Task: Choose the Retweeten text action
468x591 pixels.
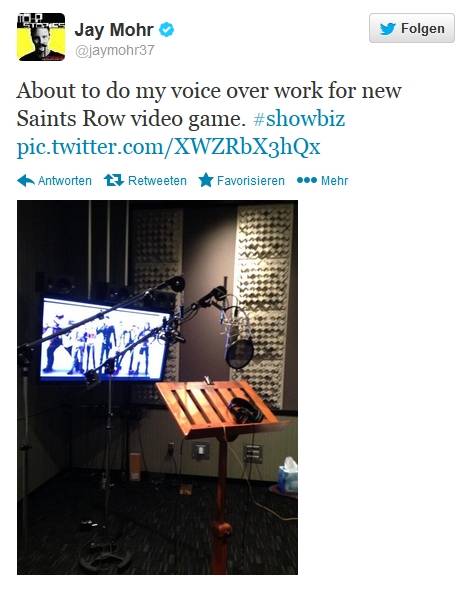Action: 157,181
